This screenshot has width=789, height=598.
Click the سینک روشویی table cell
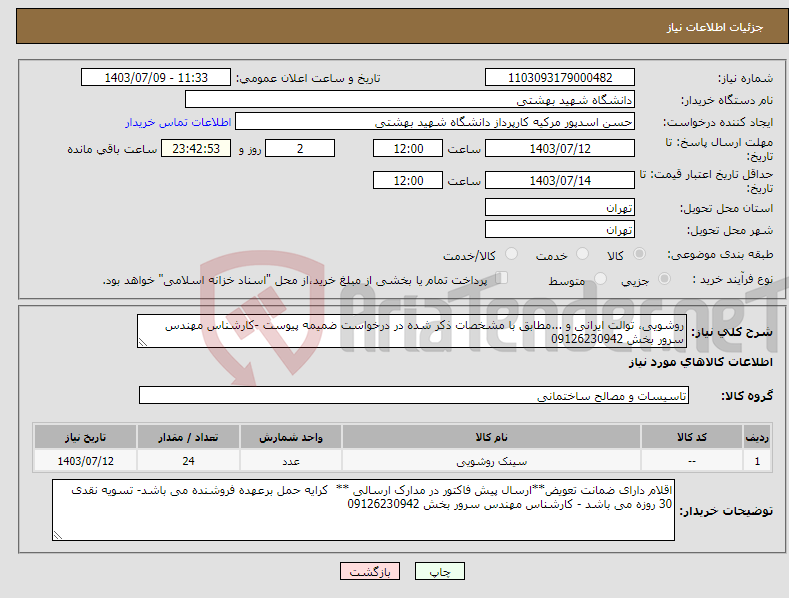pyautogui.click(x=491, y=461)
